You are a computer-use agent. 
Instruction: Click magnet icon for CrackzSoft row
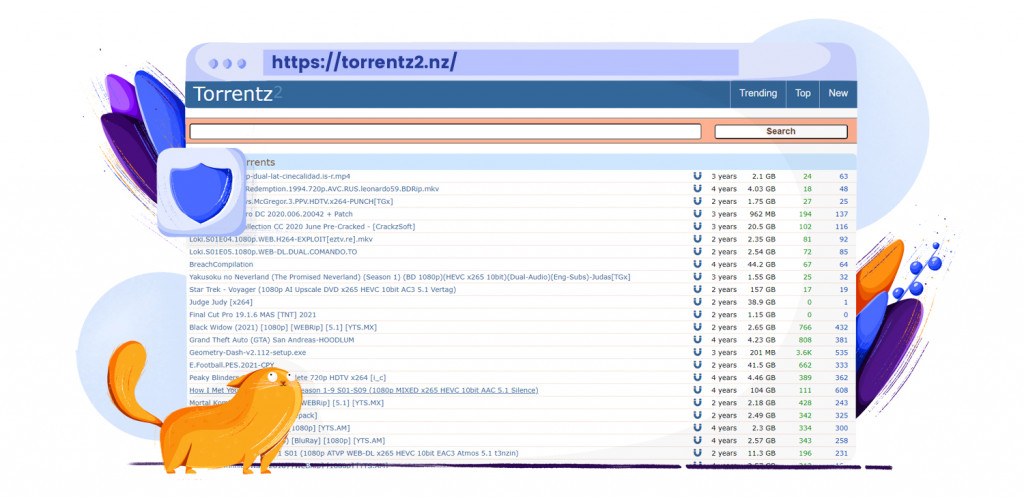[697, 226]
